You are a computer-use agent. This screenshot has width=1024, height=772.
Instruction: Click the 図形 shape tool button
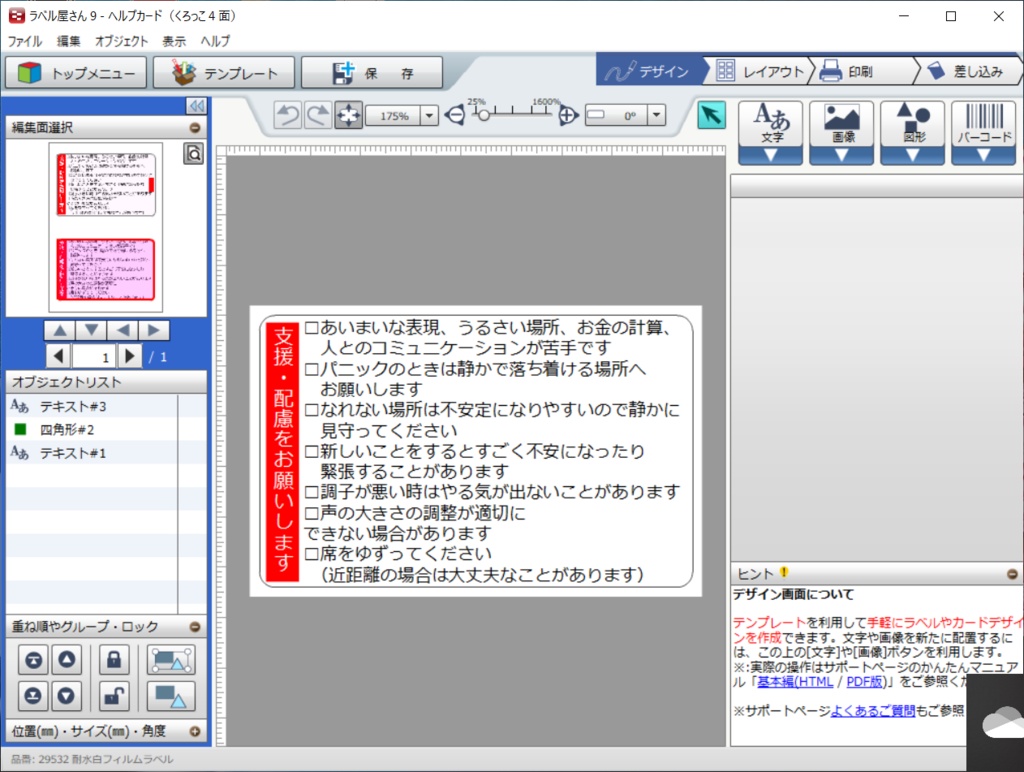[913, 124]
